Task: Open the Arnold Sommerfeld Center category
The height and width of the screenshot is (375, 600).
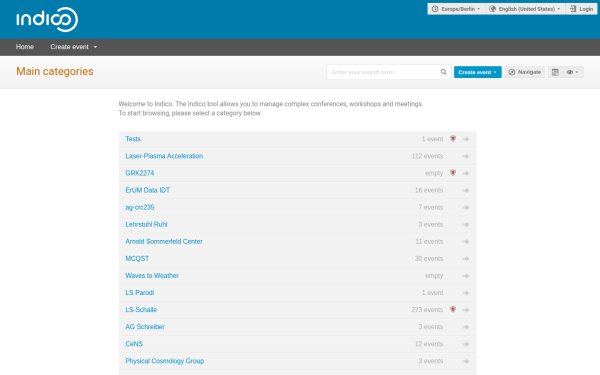Action: tap(164, 241)
